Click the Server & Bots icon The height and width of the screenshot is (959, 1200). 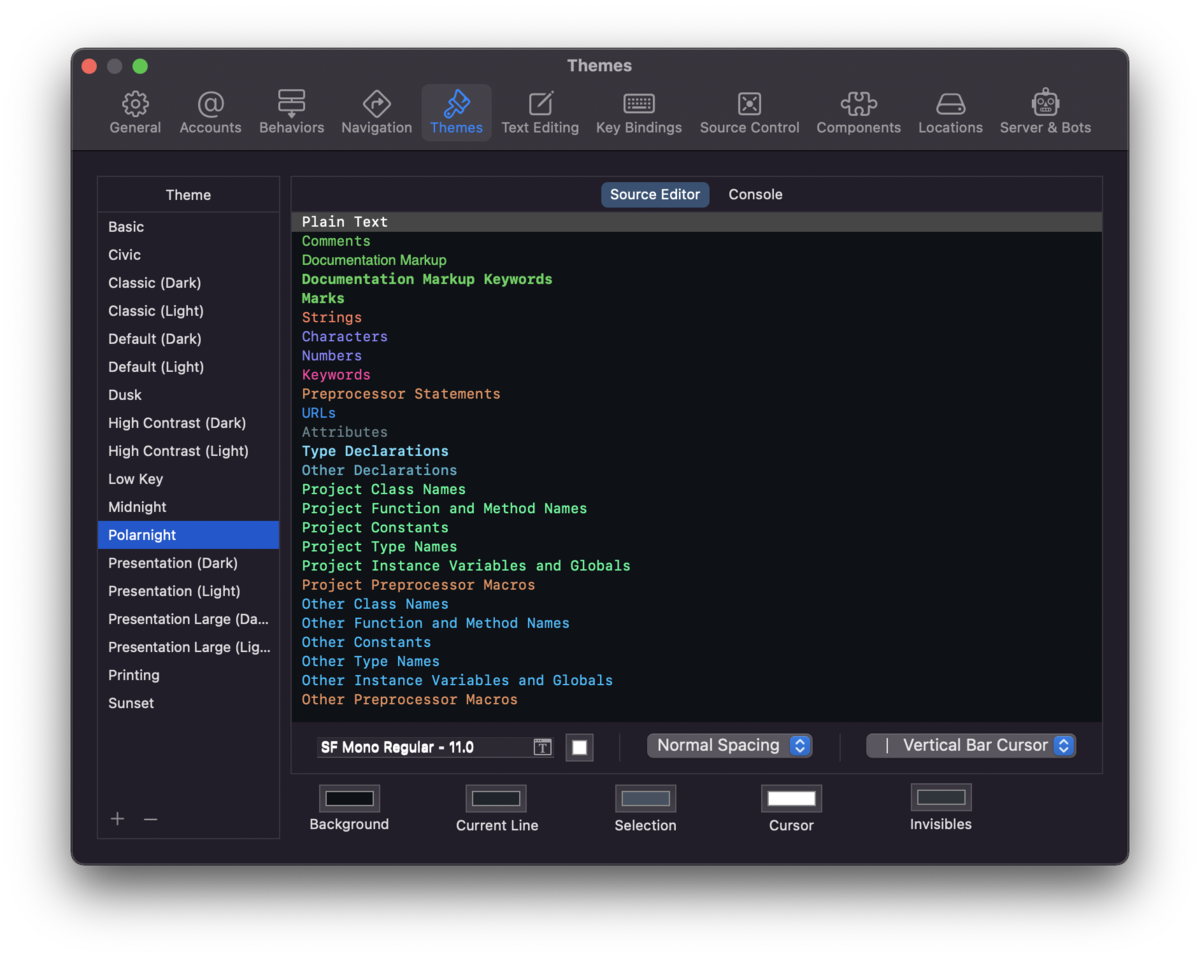tap(1045, 110)
